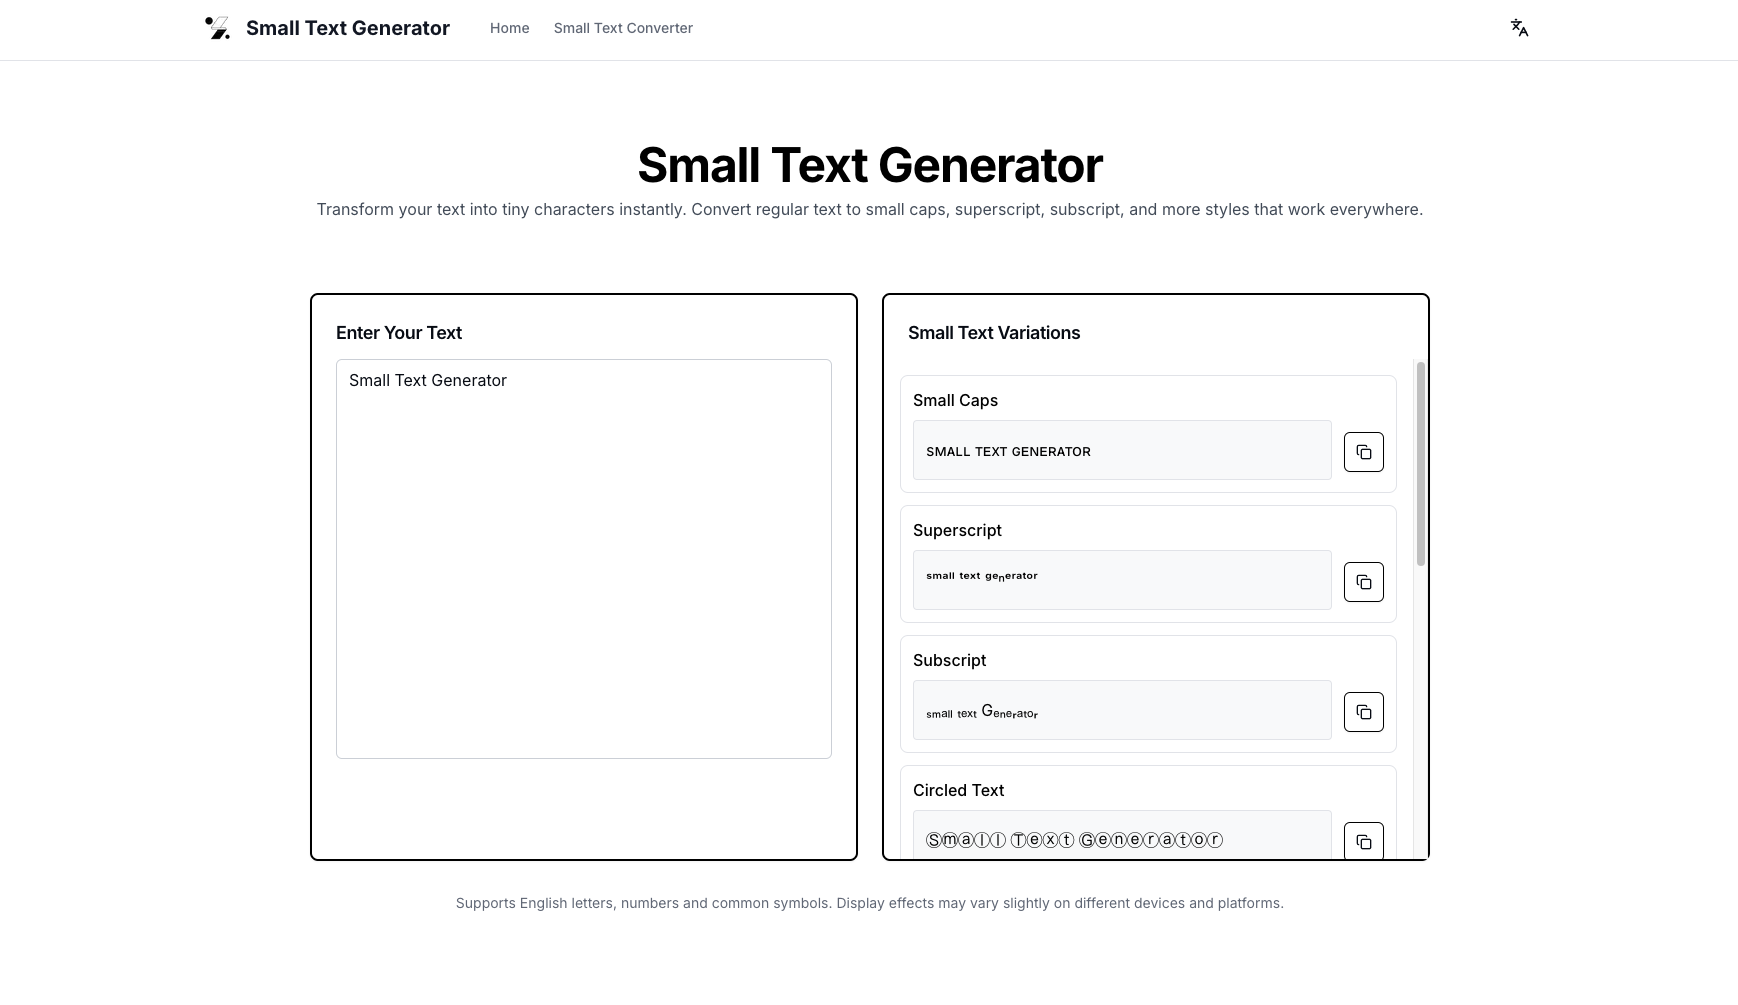Click the superscript result text box
This screenshot has width=1738, height=1005.
(x=1120, y=579)
